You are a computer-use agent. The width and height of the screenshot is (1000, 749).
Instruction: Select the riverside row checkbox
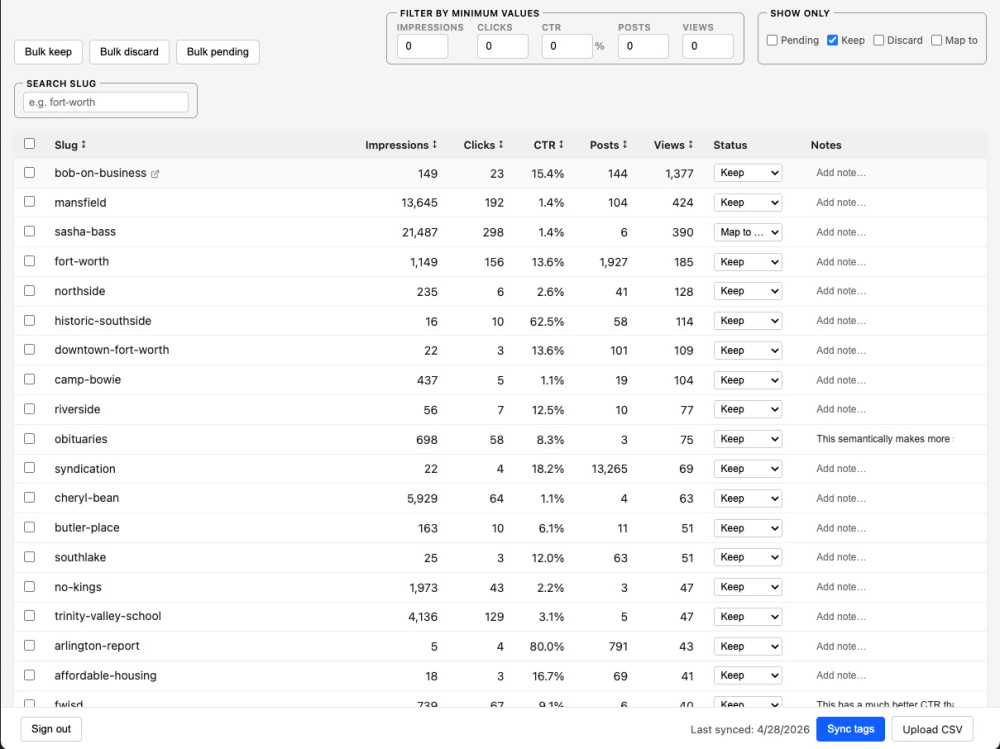coord(29,408)
